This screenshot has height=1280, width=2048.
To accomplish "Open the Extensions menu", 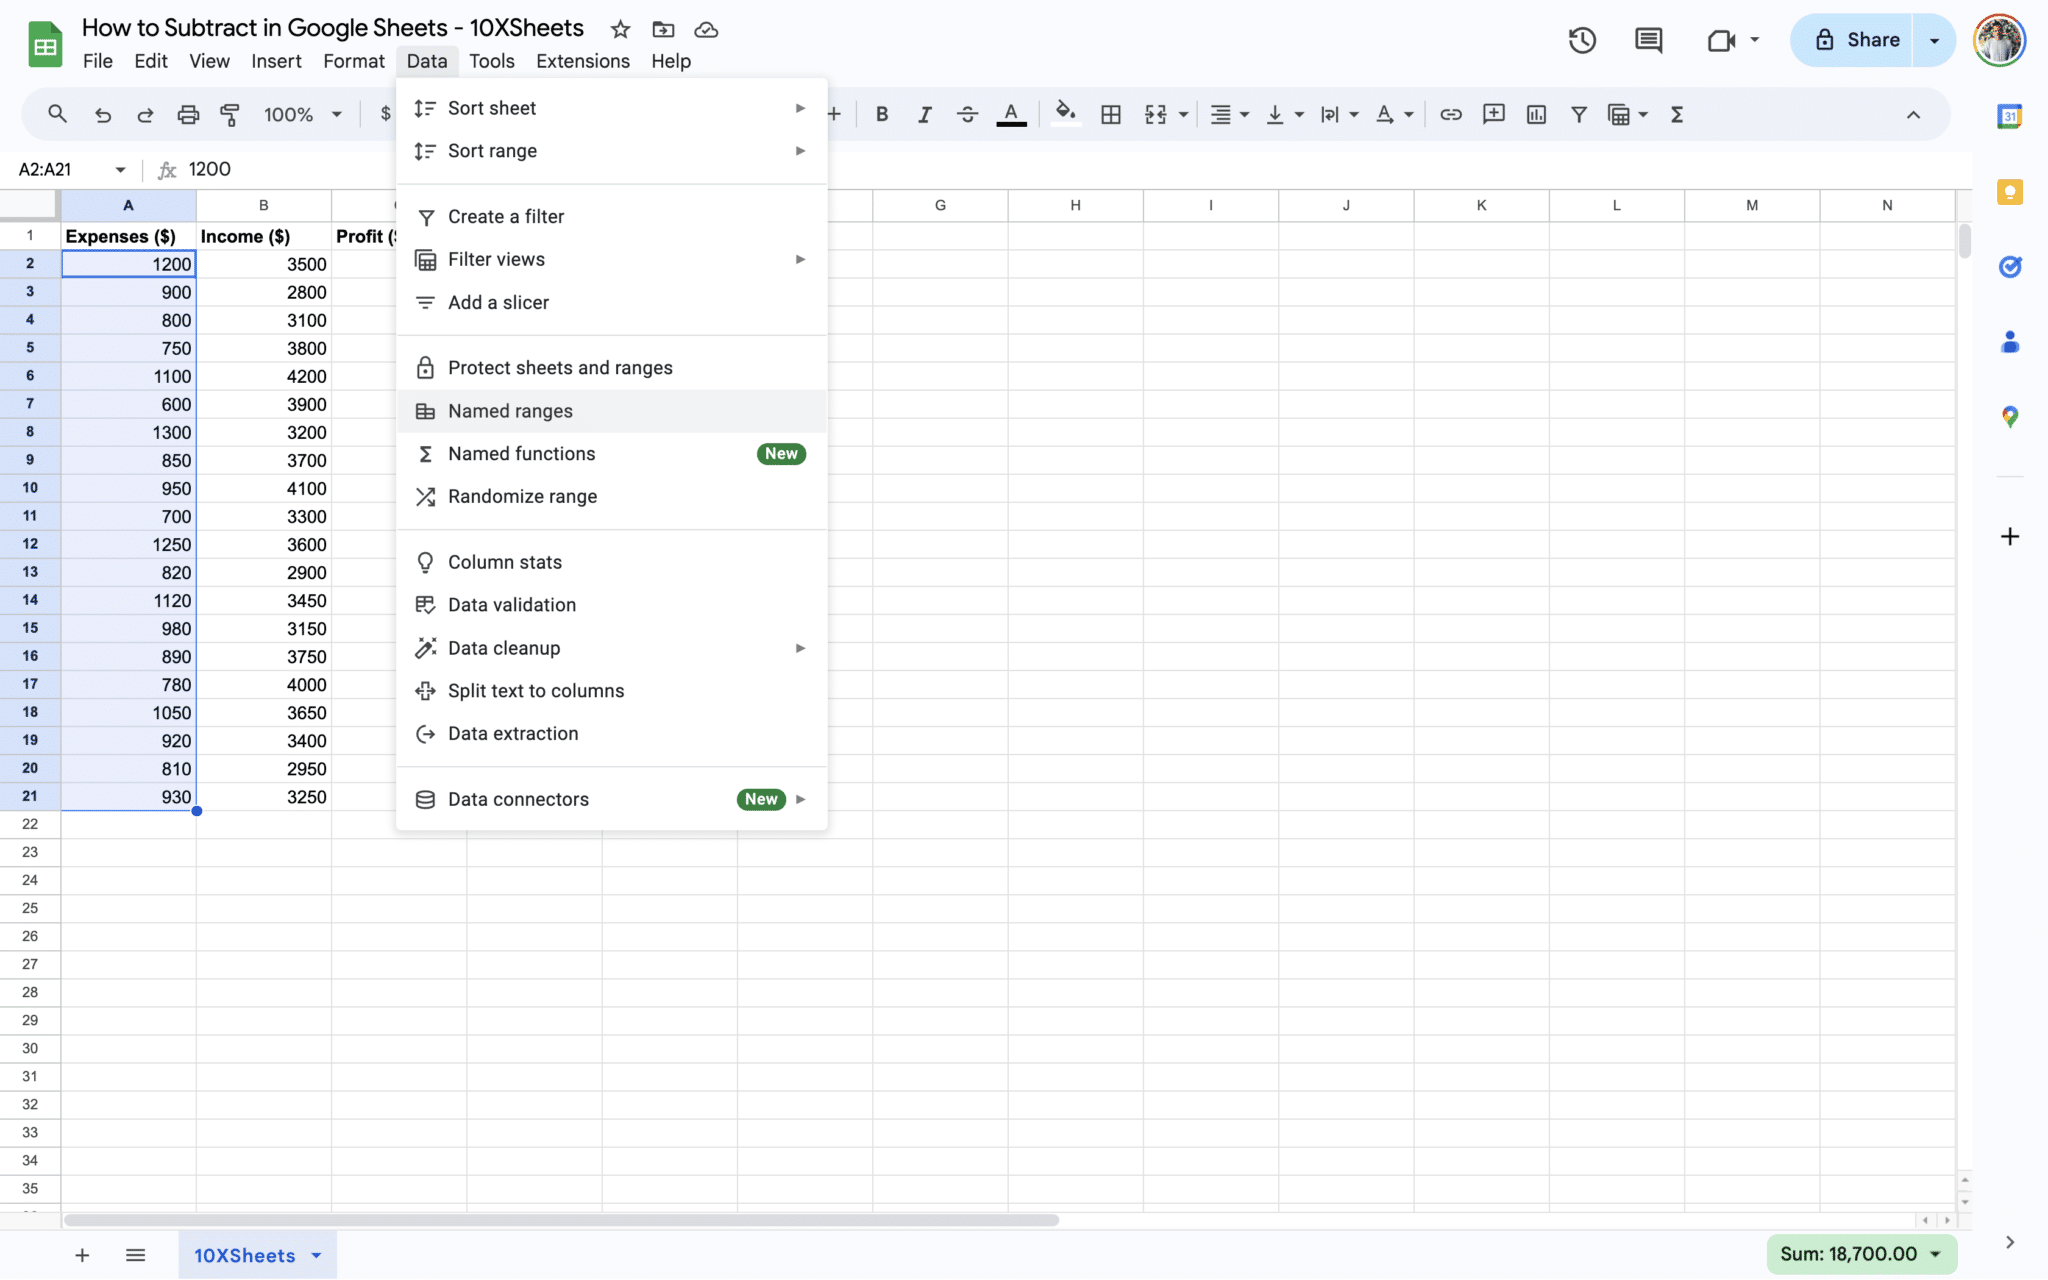I will coord(583,61).
